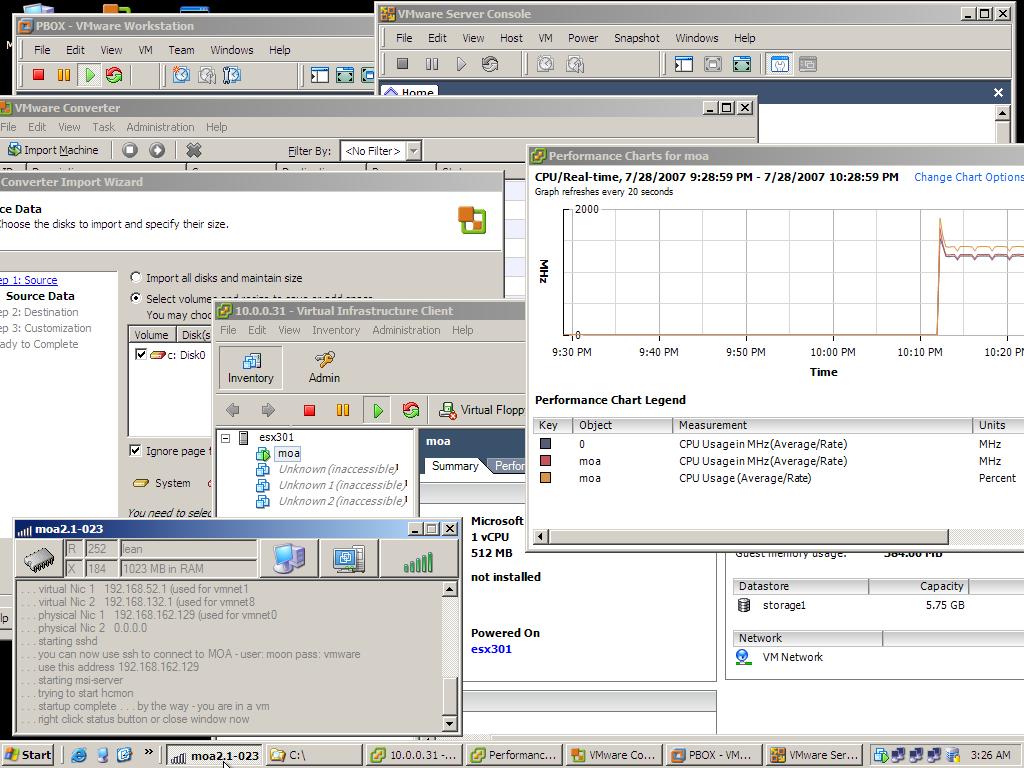Select Import all disks and maintain size
This screenshot has height=768, width=1024.
coord(136,278)
